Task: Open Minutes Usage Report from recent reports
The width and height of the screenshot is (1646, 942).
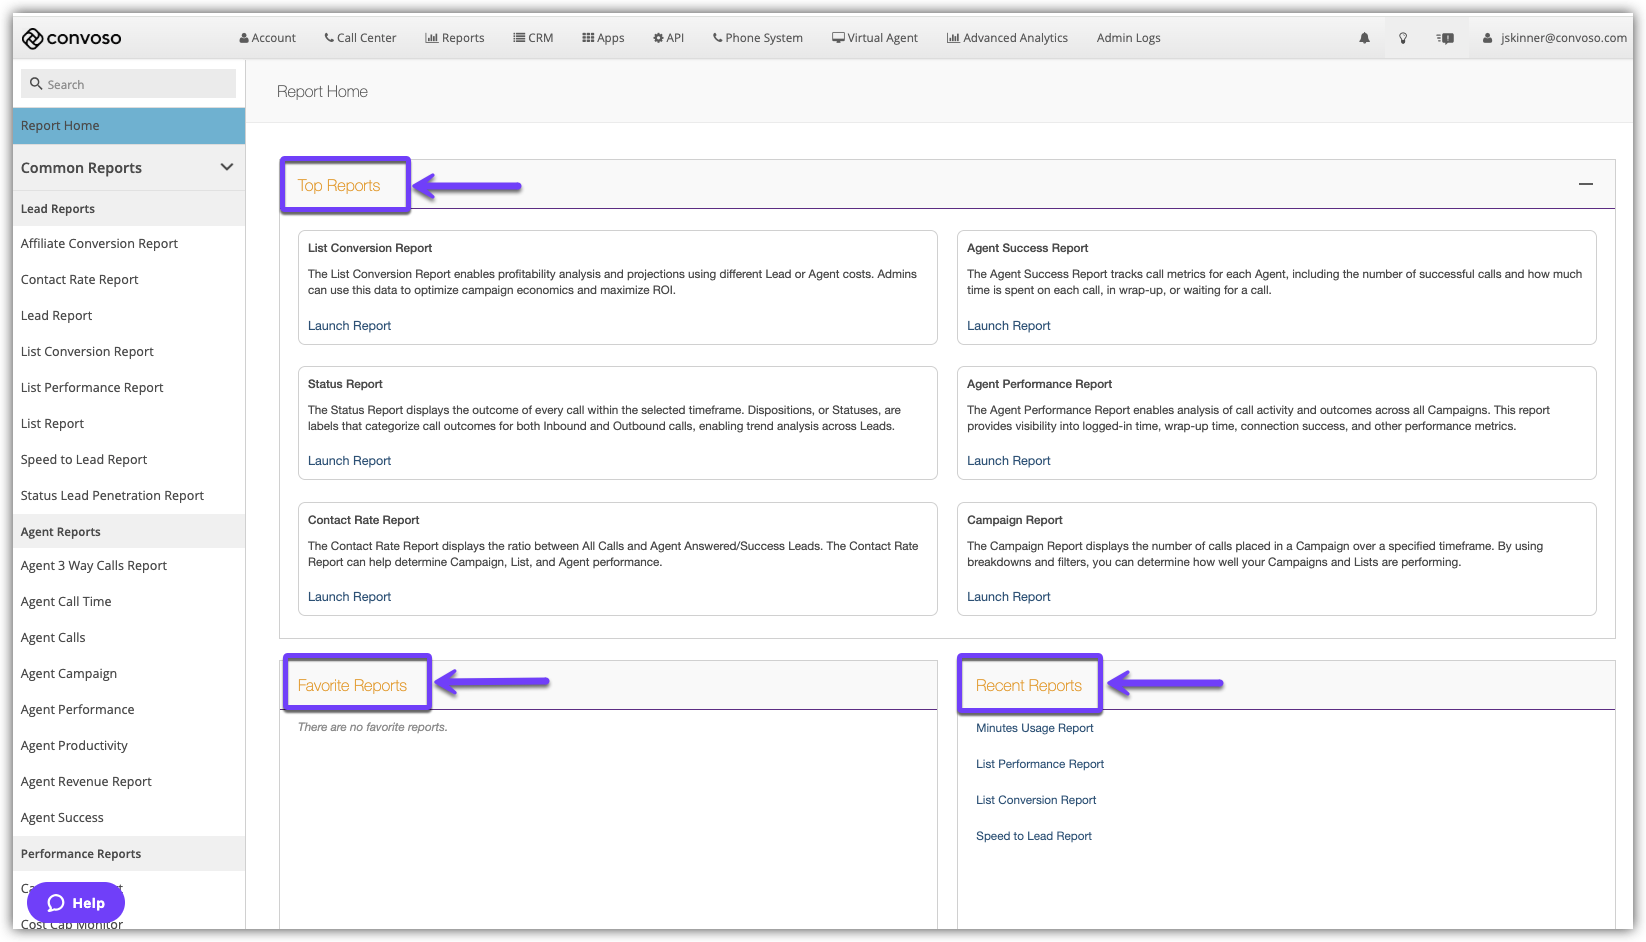Action: coord(1034,728)
